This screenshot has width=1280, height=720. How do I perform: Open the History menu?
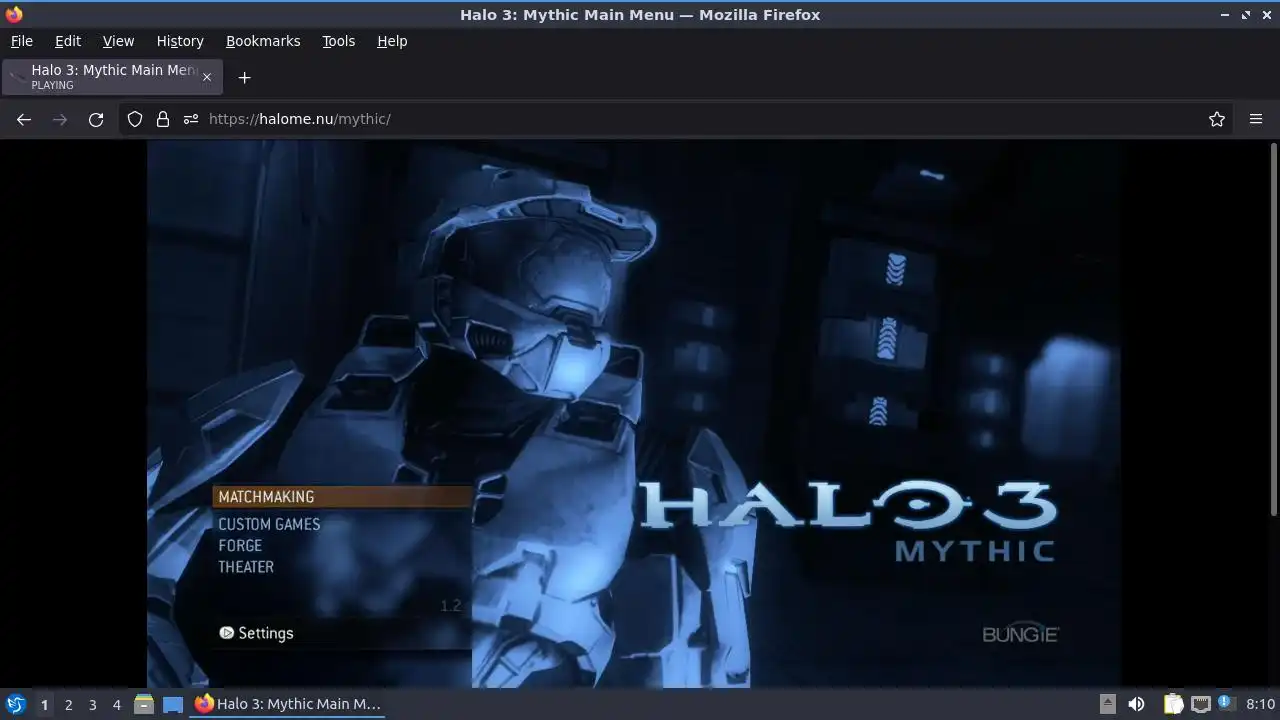(x=180, y=41)
